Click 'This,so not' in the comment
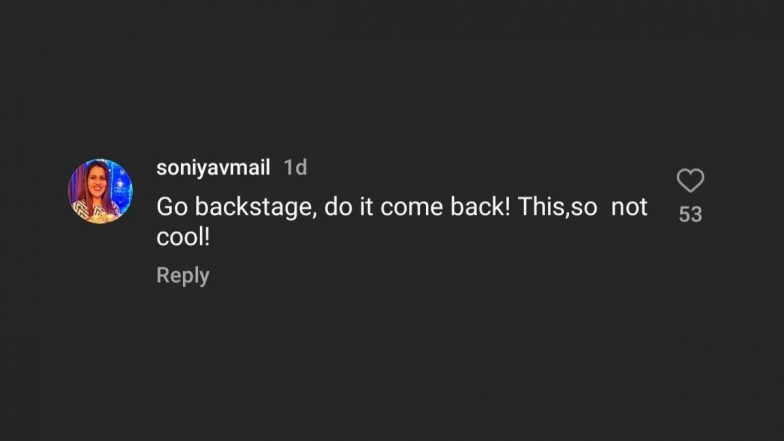Screen dimensions: 784x441 (583, 208)
